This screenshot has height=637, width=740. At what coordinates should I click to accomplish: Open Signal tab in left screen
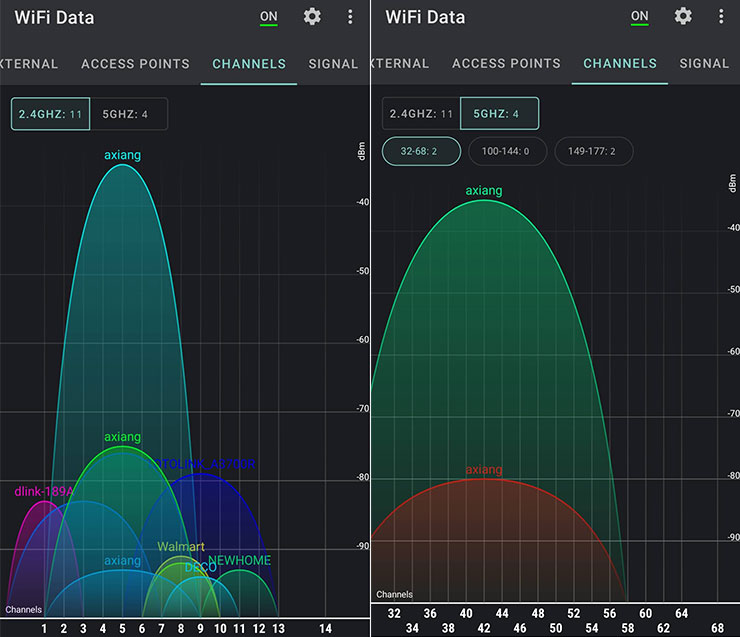(x=333, y=64)
